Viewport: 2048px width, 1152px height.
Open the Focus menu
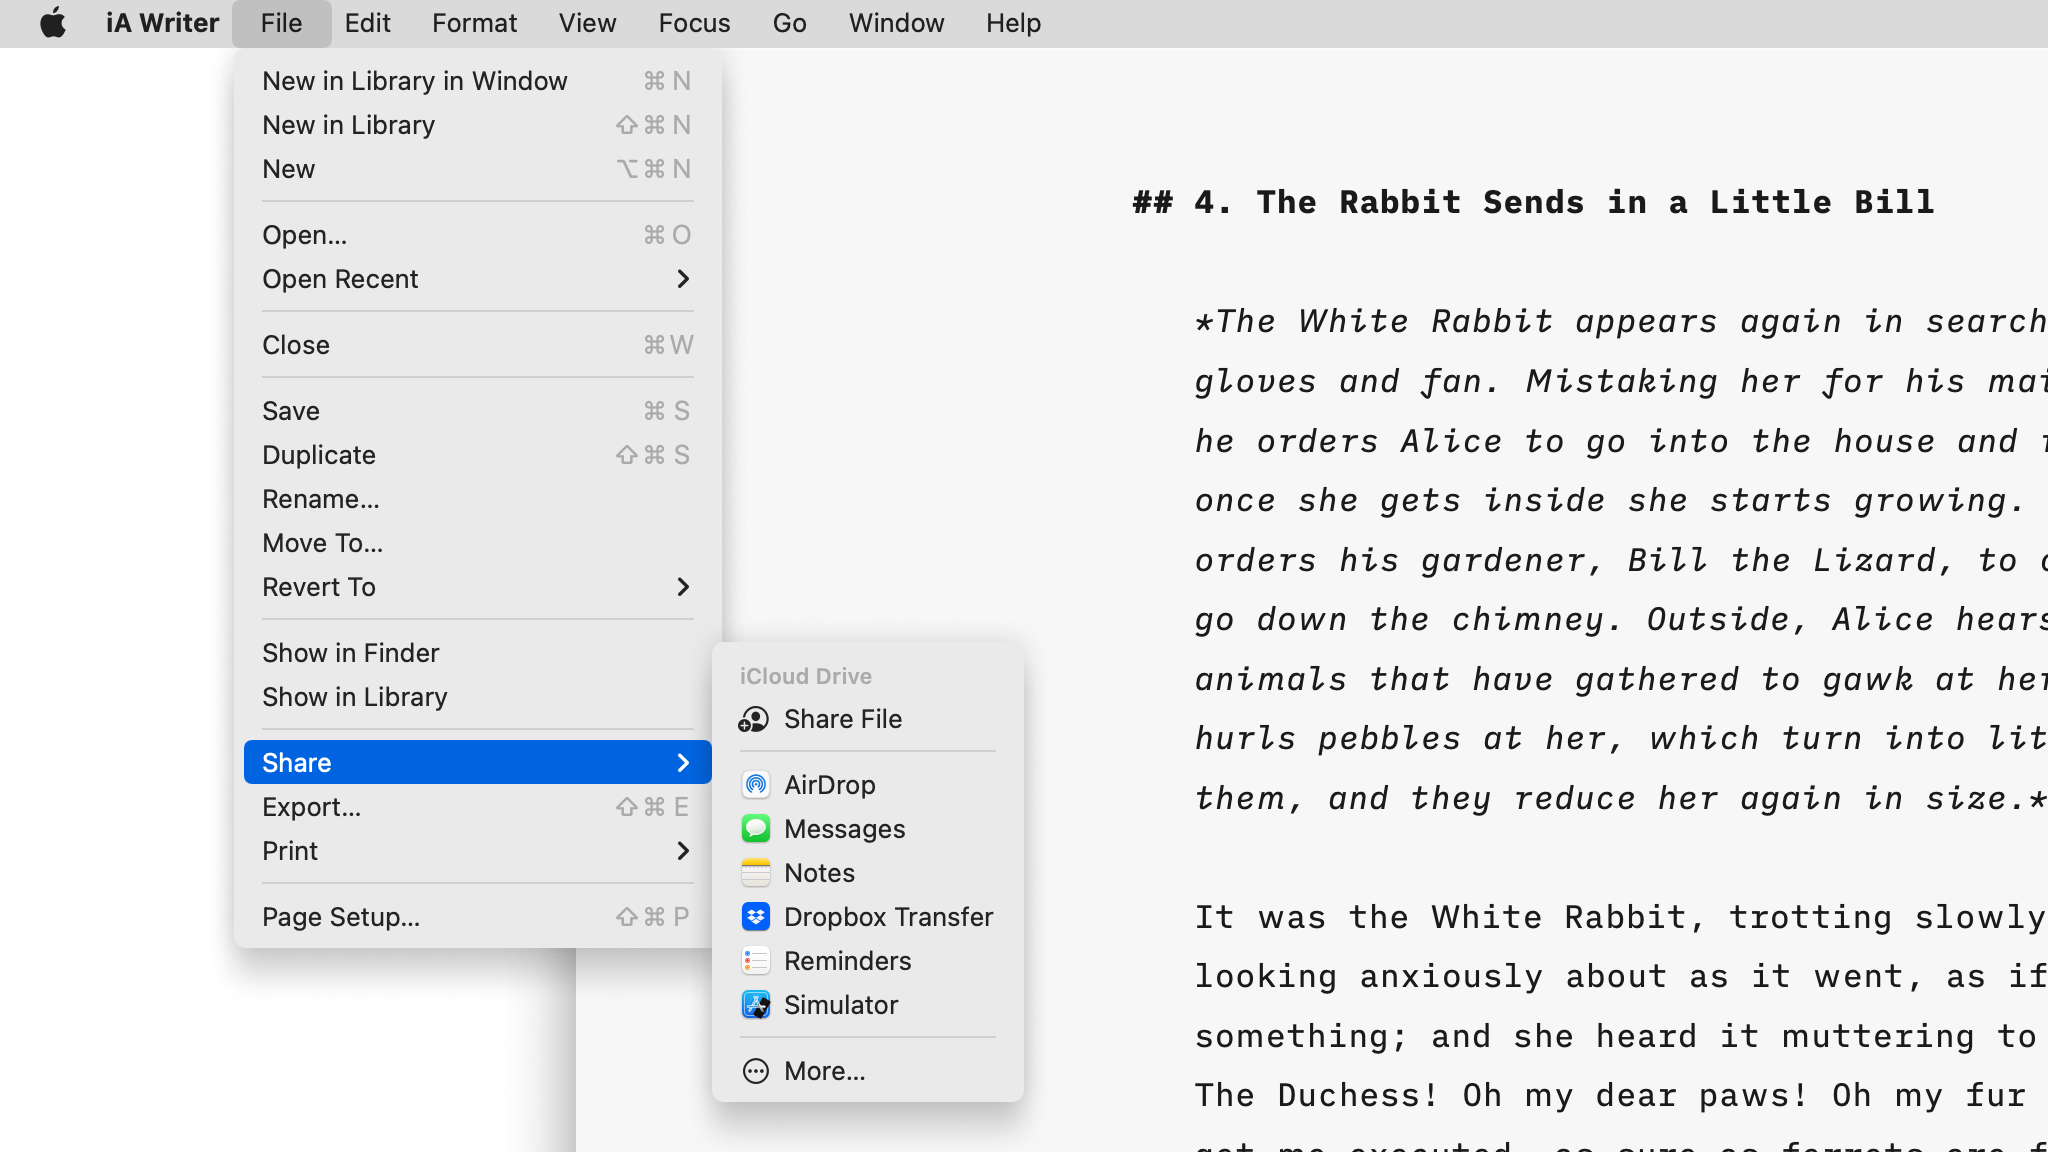[x=694, y=23]
